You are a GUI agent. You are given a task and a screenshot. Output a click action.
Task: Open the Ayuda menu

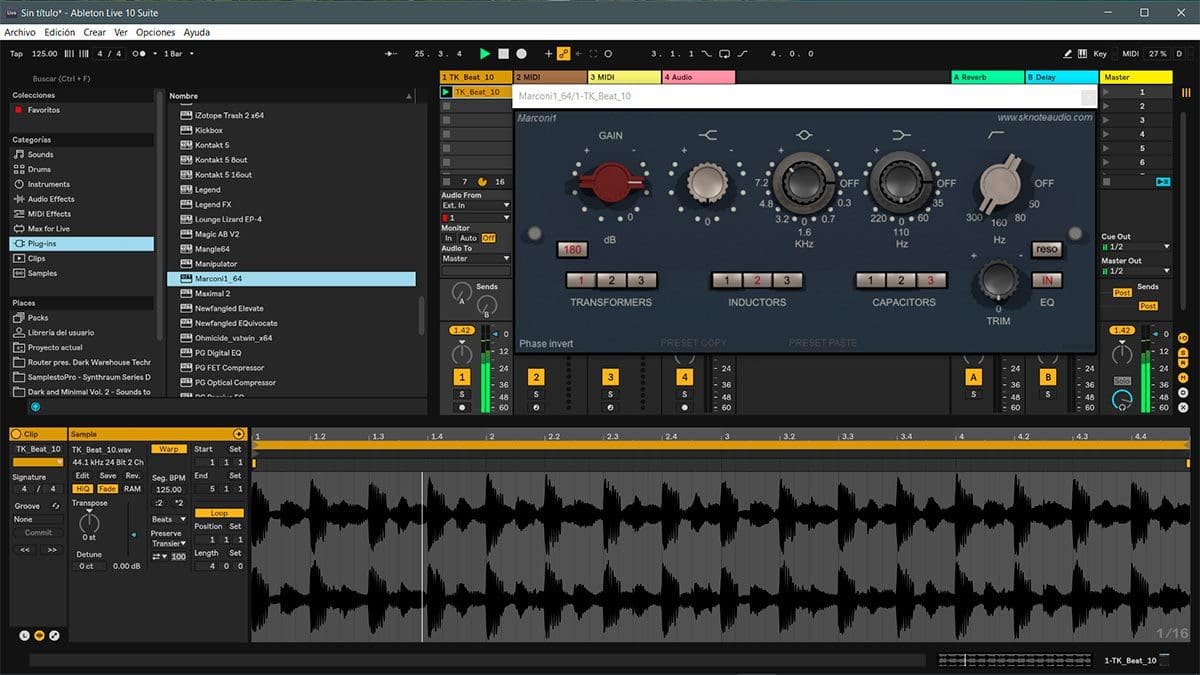coord(197,32)
